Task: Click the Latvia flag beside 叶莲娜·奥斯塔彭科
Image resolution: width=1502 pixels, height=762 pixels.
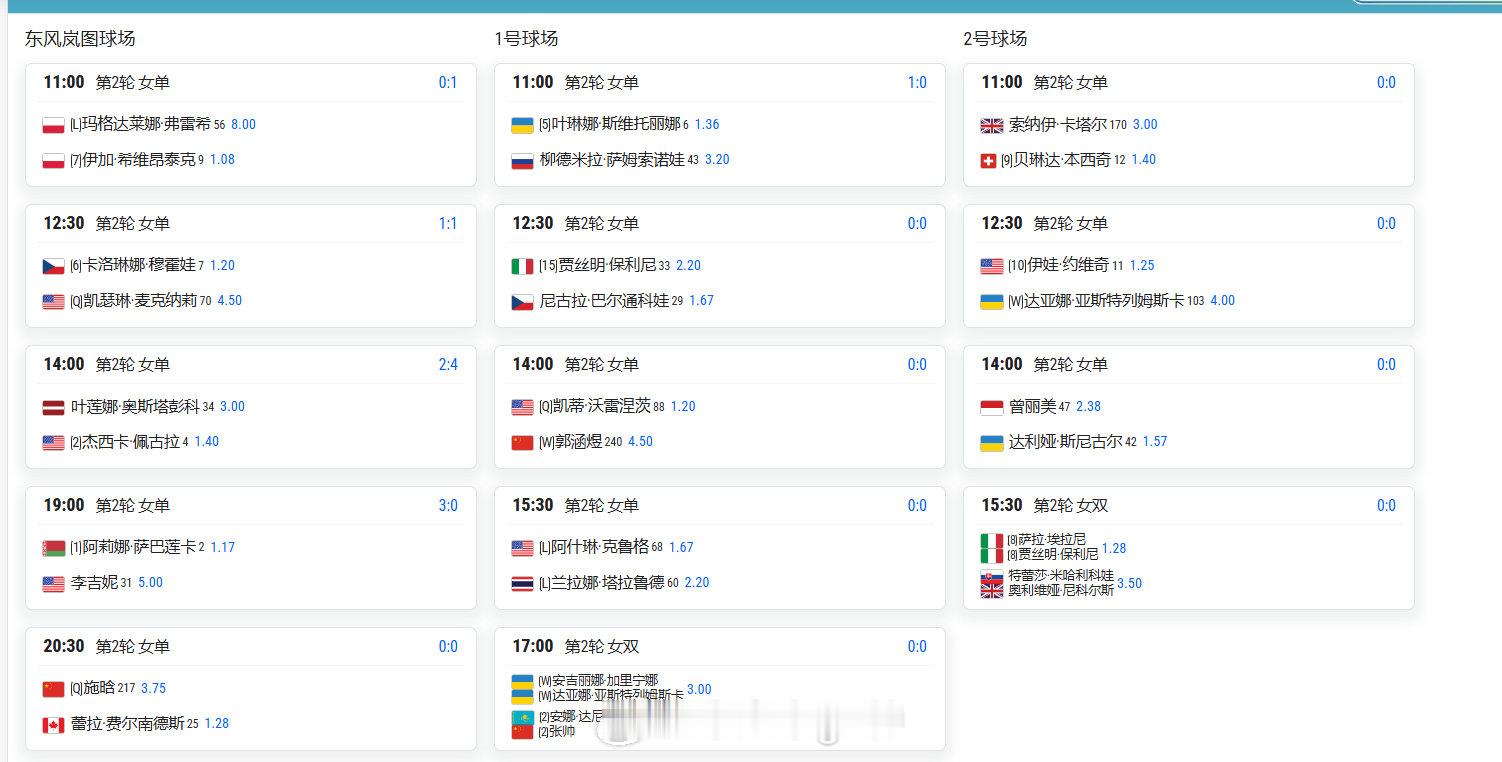Action: [53, 407]
